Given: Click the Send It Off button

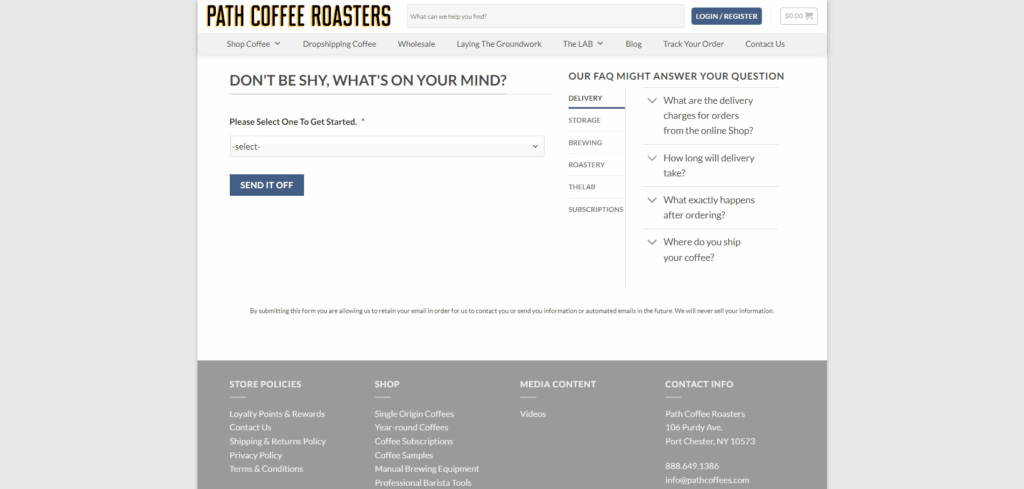Looking at the screenshot, I should point(266,185).
